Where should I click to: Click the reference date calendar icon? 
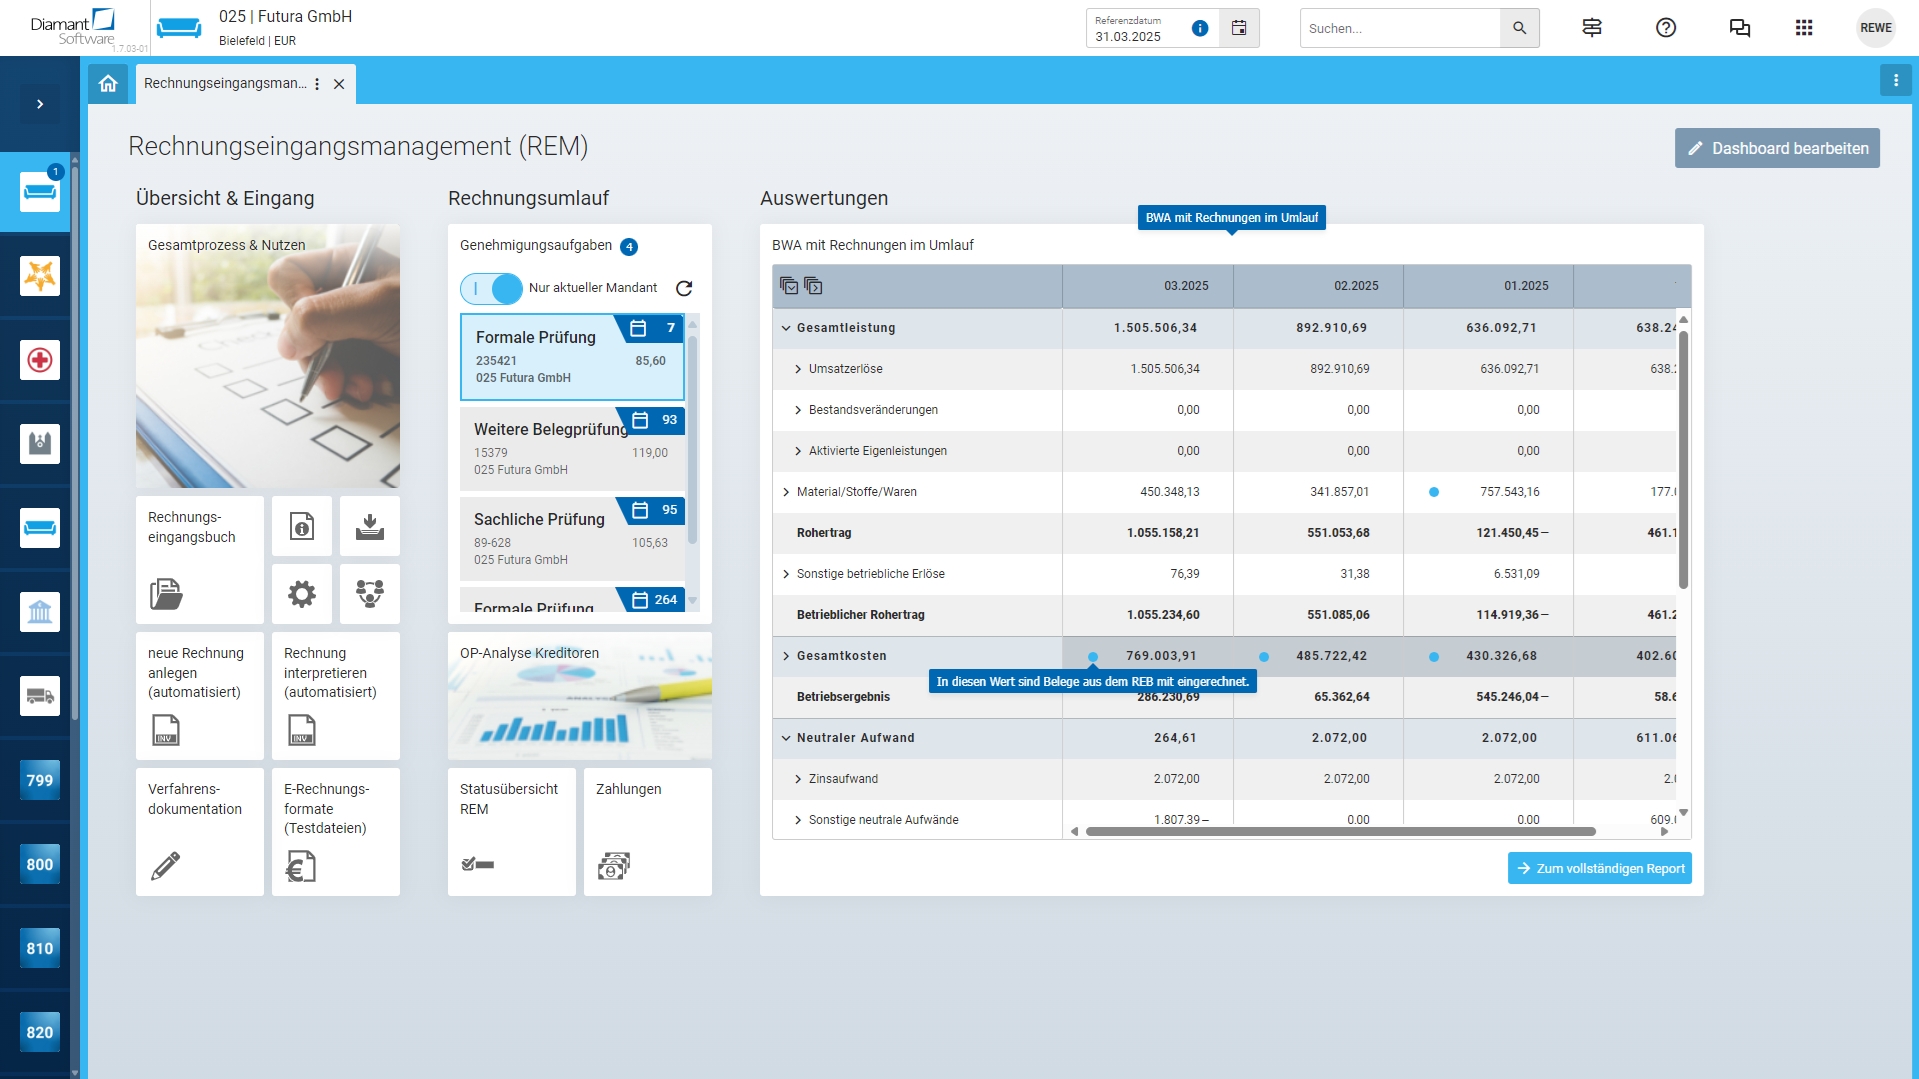pos(1239,28)
